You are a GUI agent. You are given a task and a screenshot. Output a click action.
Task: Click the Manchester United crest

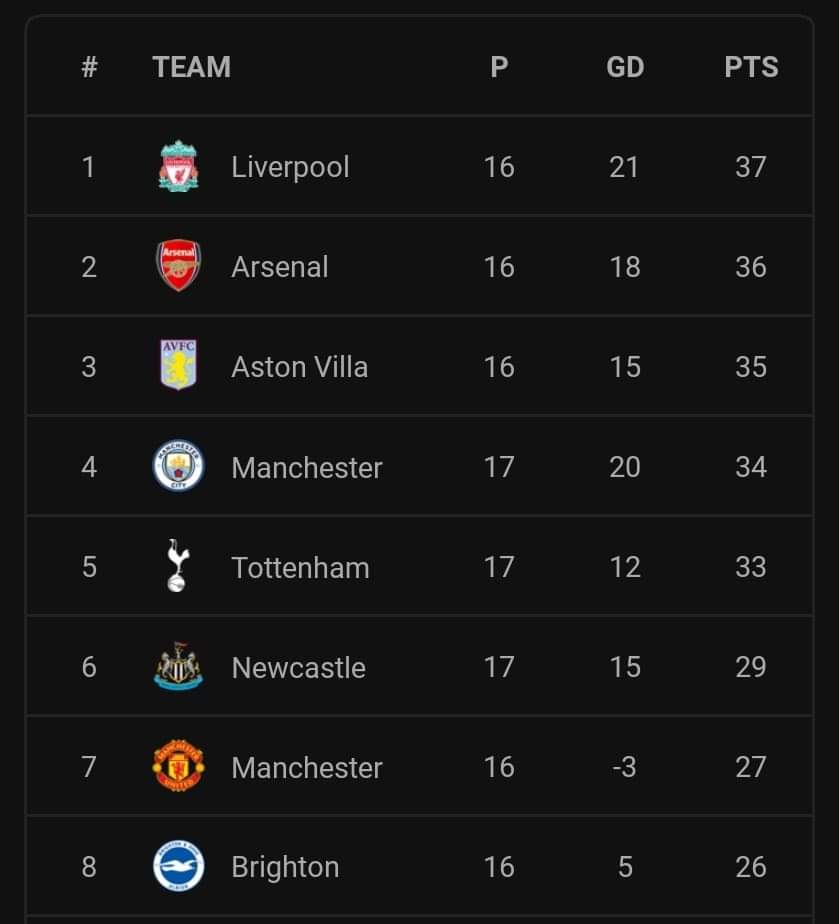tap(179, 766)
